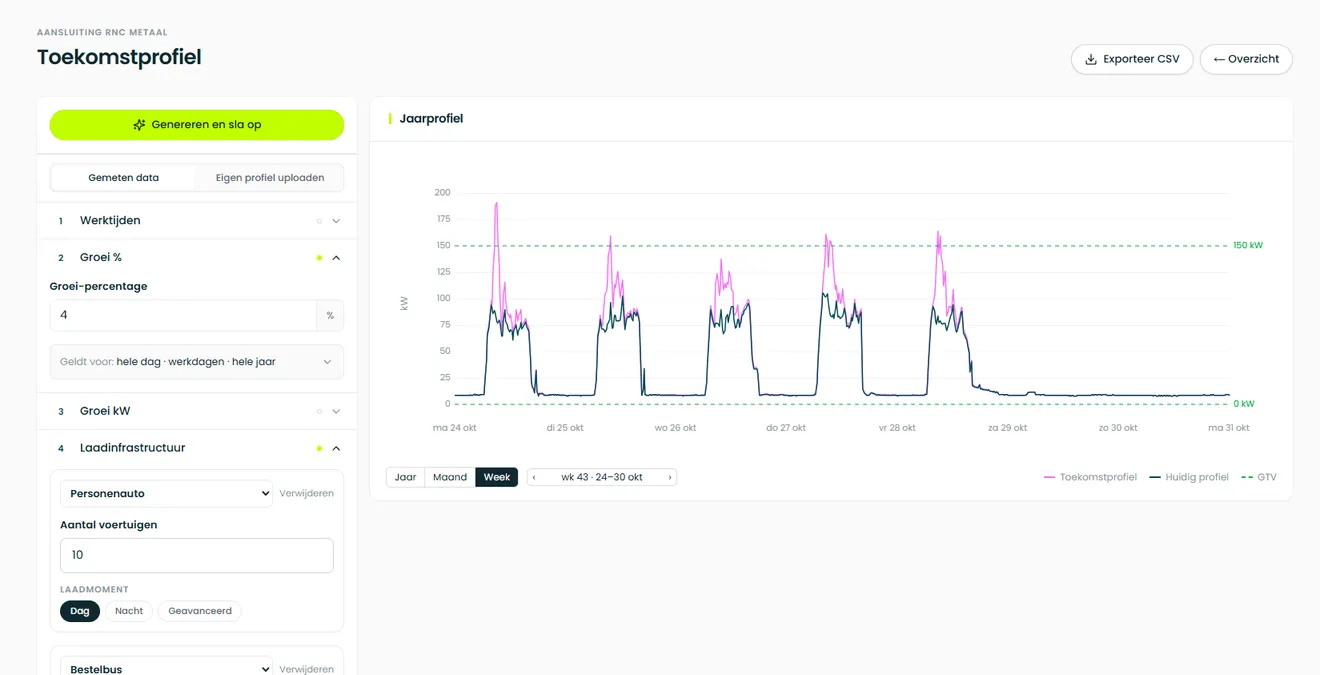Go to previous week using the left arrow
The image size is (1320, 675).
point(534,478)
